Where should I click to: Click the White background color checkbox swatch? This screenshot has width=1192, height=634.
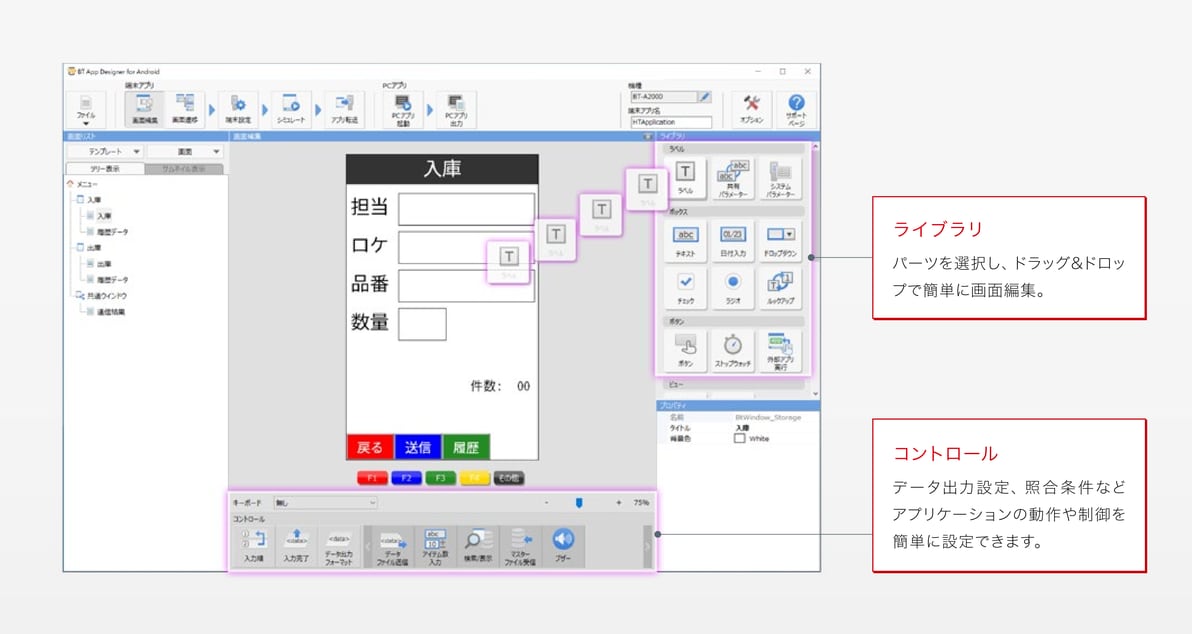coord(739,439)
